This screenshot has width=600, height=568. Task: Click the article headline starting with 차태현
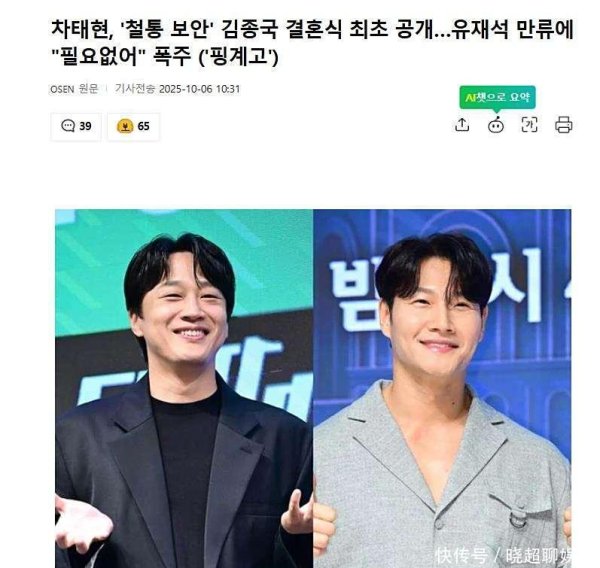312,43
